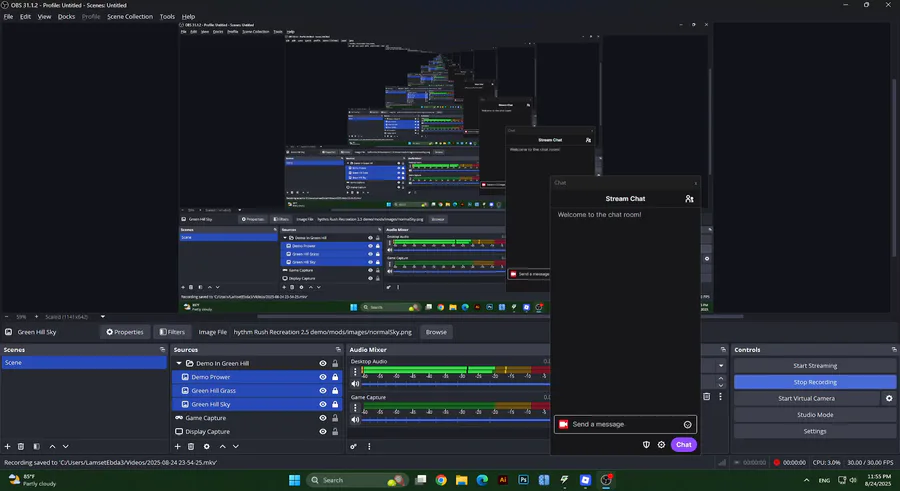
Task: Open preview scaling dropdown arrow
Action: (103, 316)
